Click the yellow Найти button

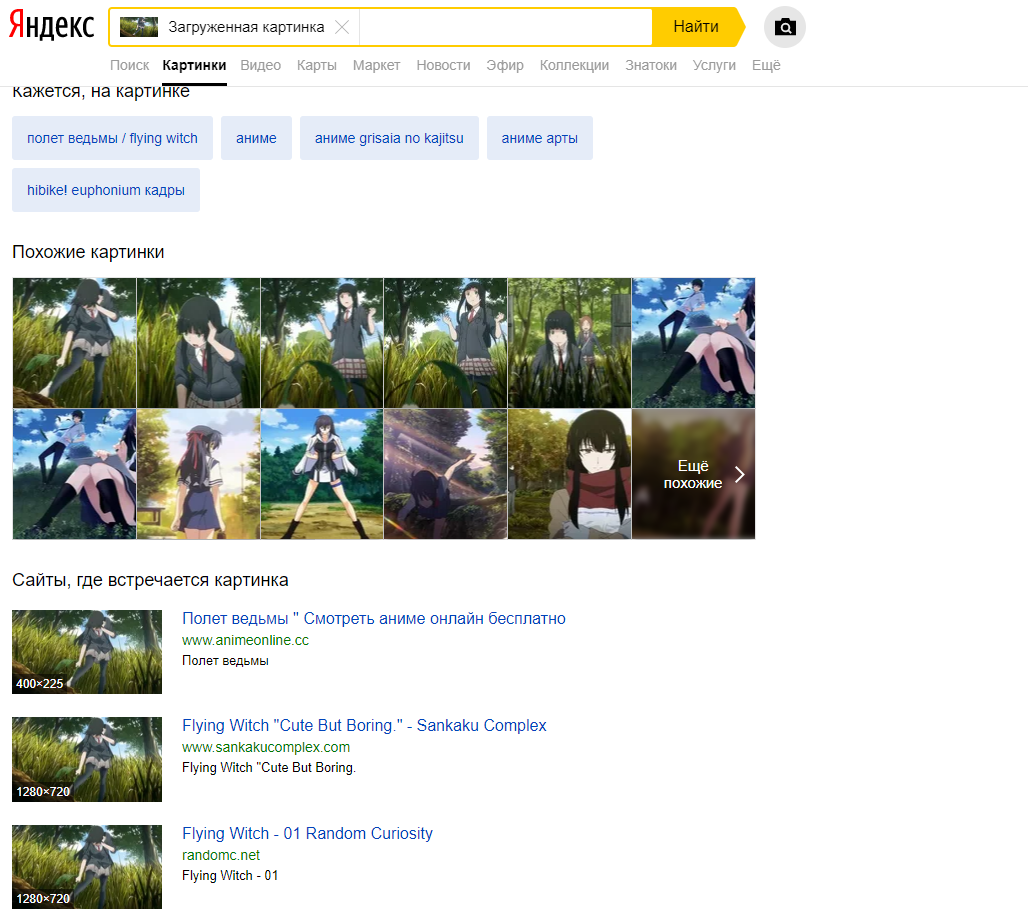pos(698,27)
